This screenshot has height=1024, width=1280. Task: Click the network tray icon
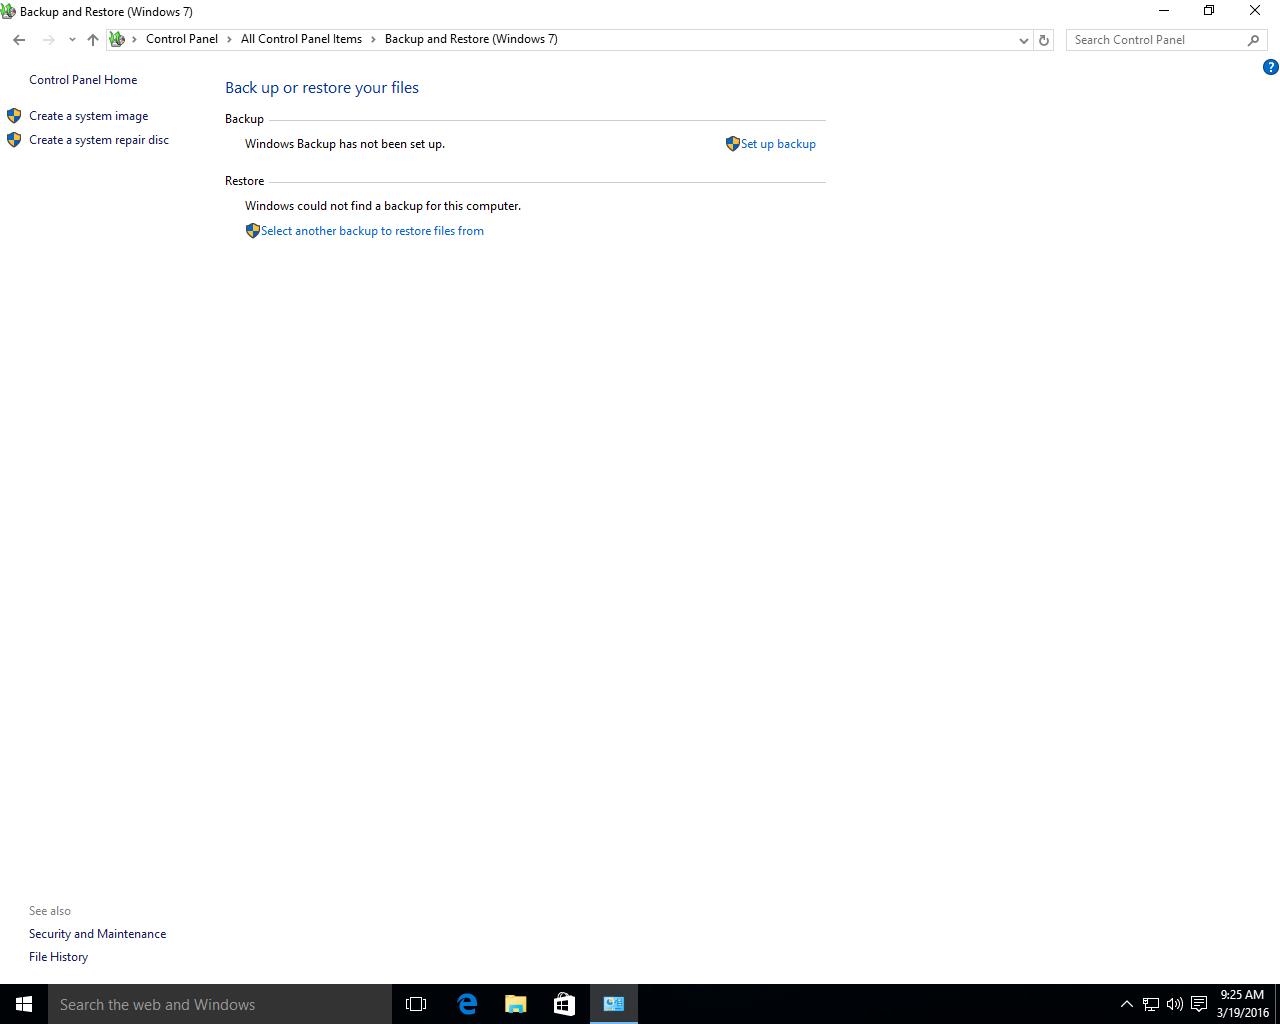click(x=1151, y=1004)
